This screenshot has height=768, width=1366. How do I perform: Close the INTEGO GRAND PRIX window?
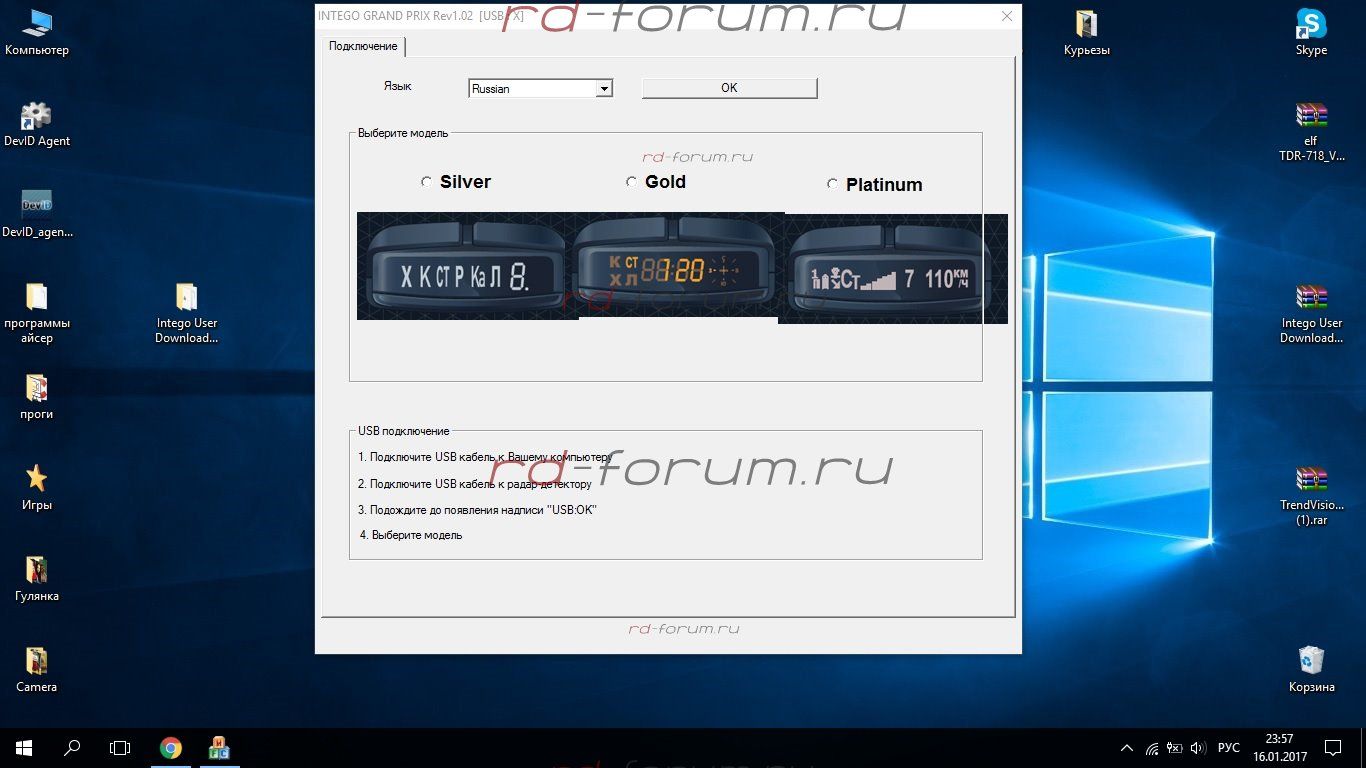tap(1007, 16)
